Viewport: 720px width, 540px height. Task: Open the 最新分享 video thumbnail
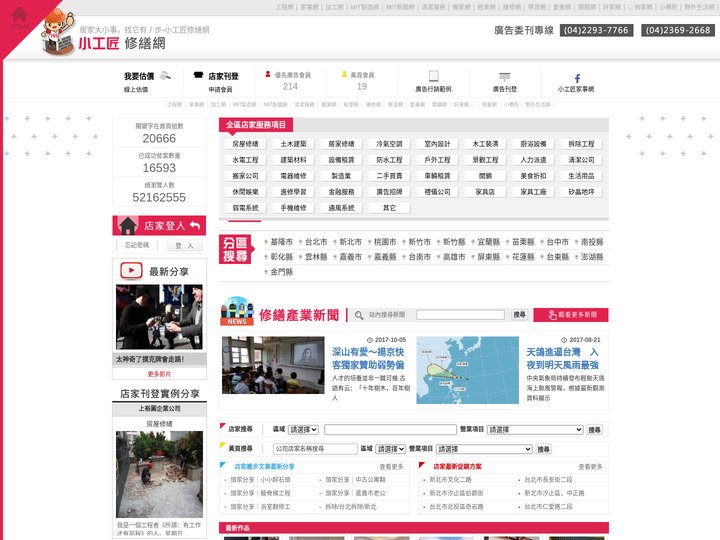[x=159, y=317]
